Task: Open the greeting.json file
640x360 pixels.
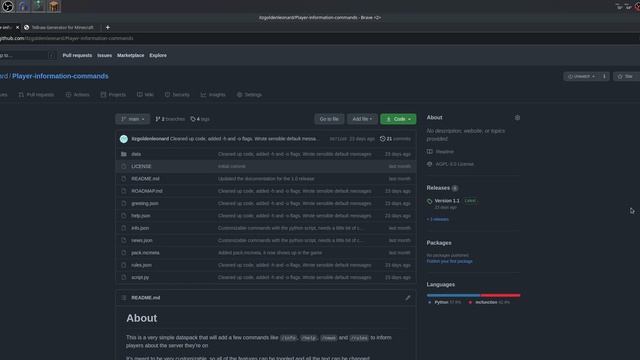Action: click(145, 203)
